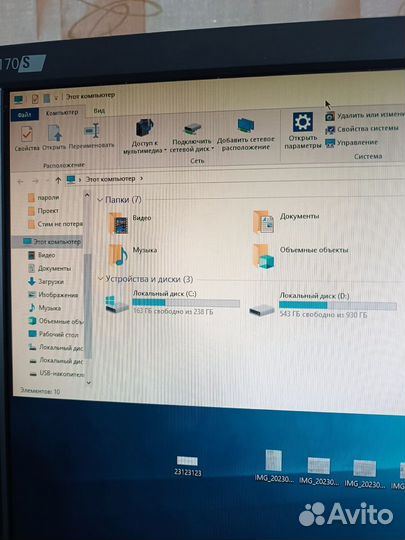Screen dimensions: 405x540
Task: Click Добавить сетевое расположение icon
Action: 246,134
